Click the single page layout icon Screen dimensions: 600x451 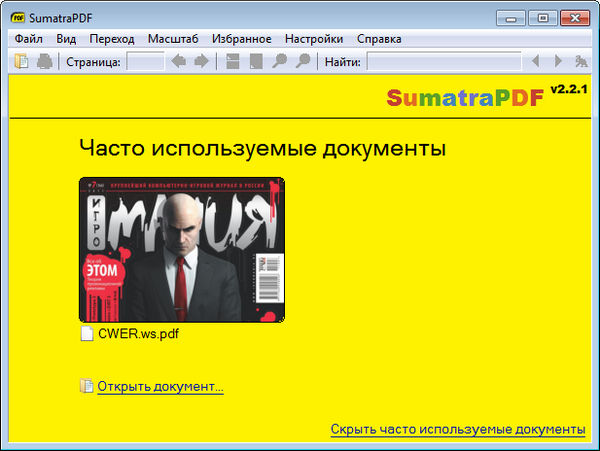coord(256,62)
